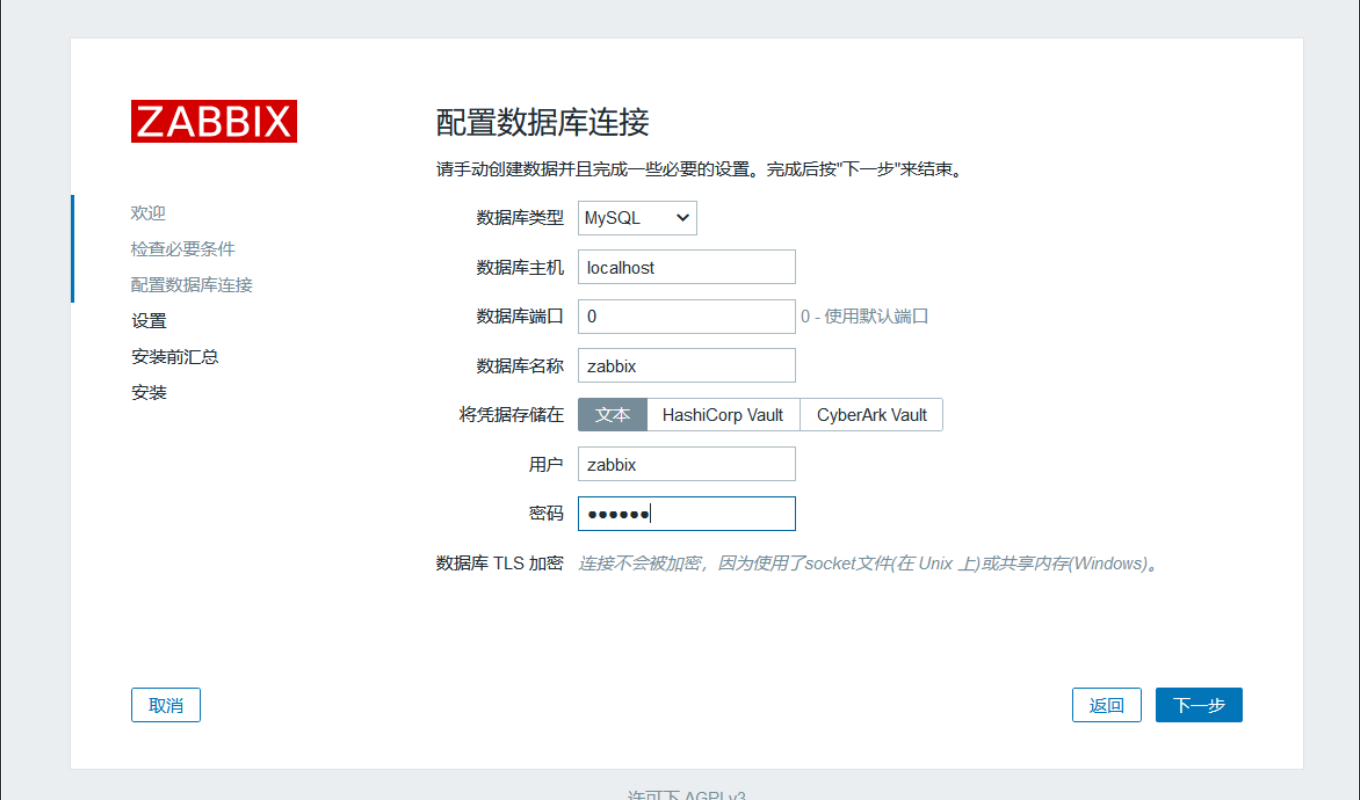Select the database name input field
Viewport: 1360px width, 800px height.
tap(687, 365)
